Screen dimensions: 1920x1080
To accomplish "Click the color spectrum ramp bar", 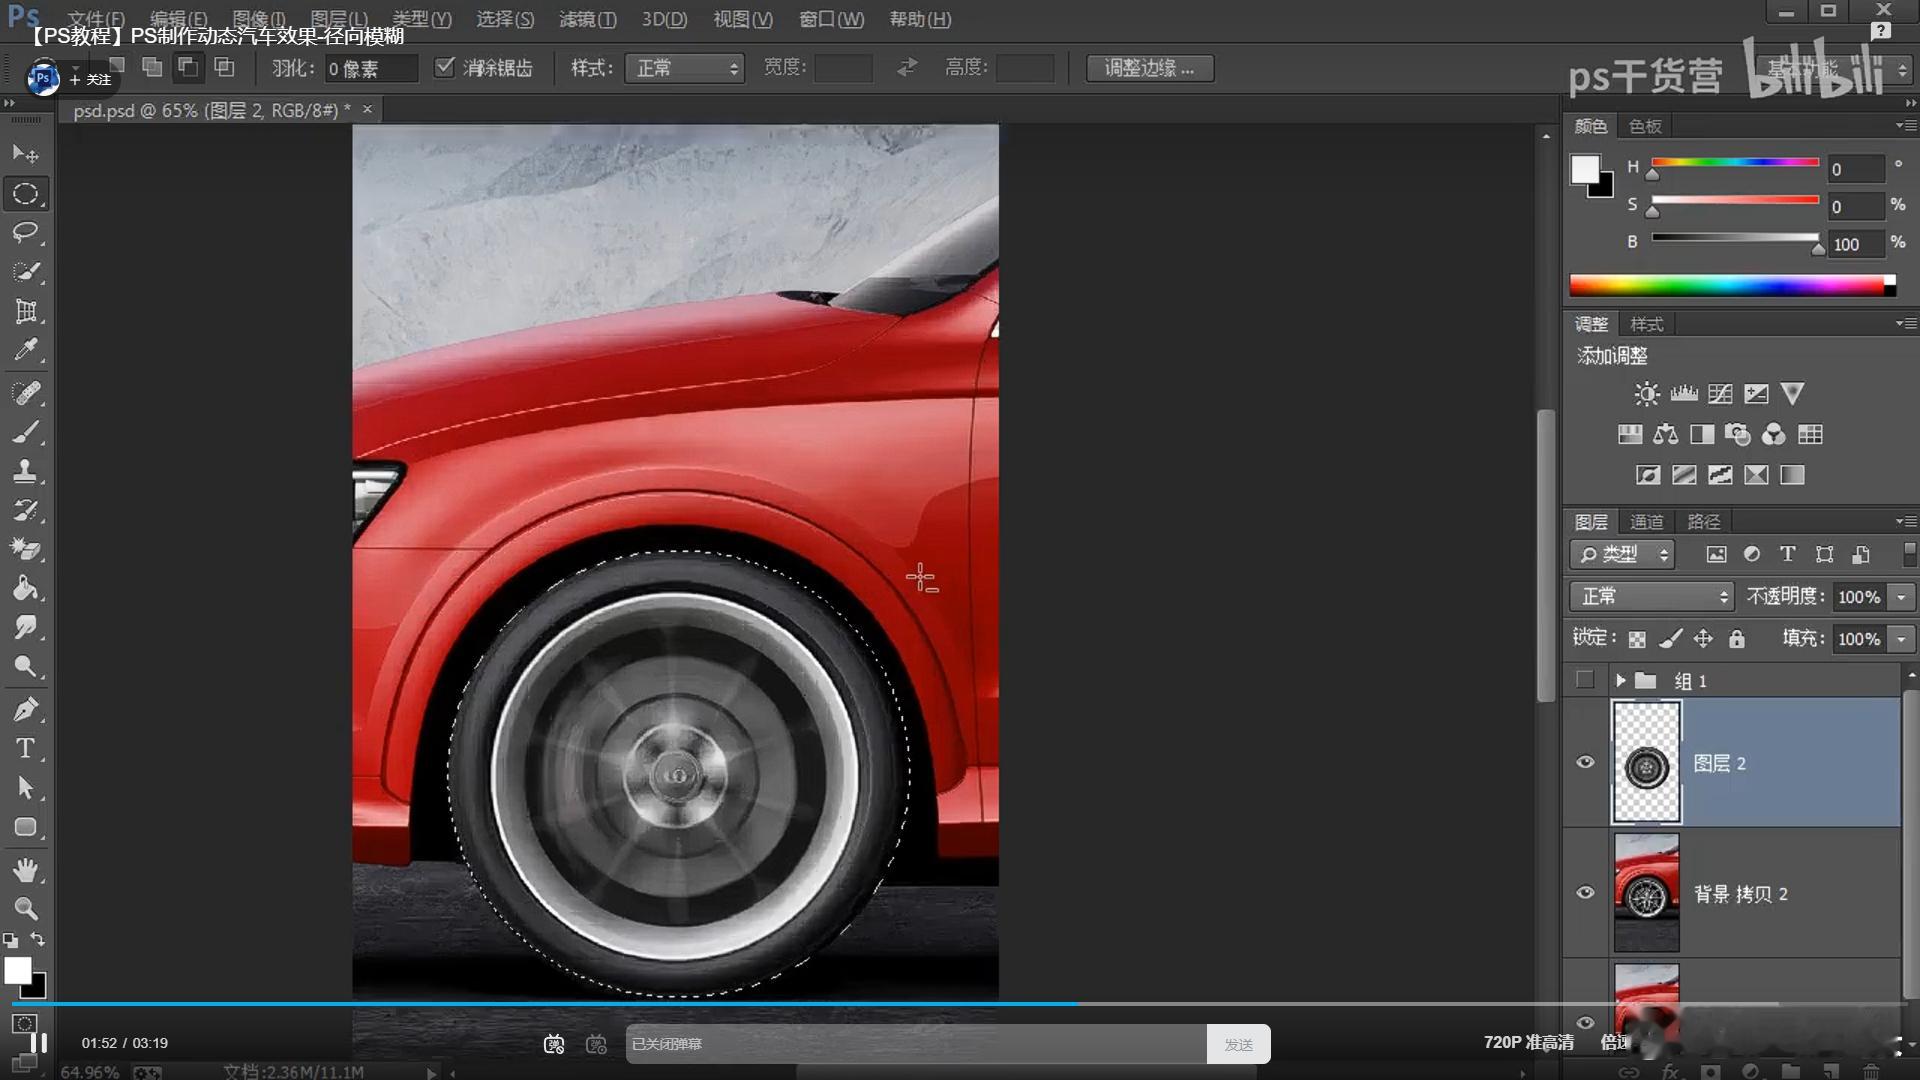I will 1730,286.
